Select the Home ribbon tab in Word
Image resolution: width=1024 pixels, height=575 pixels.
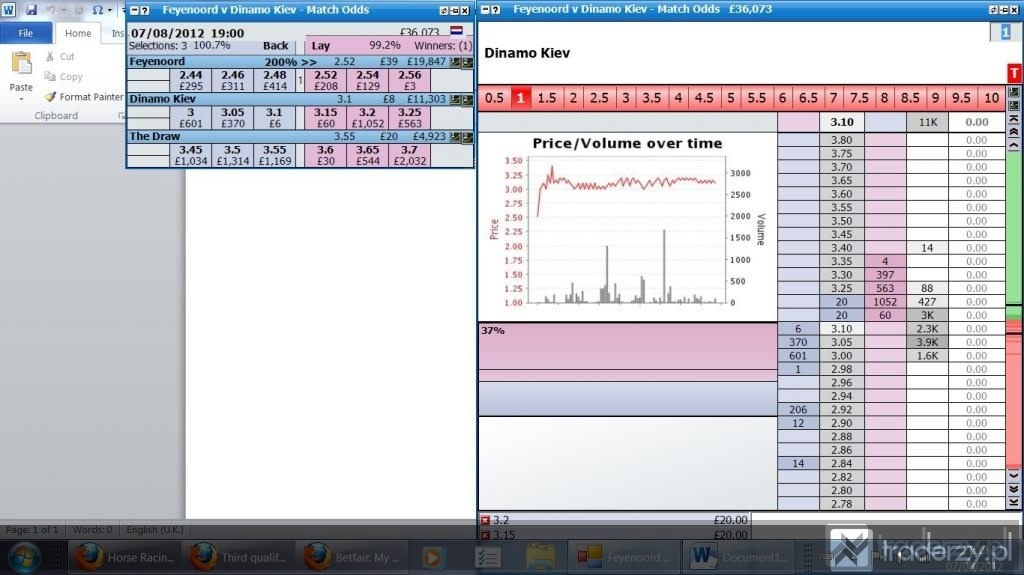(x=78, y=33)
